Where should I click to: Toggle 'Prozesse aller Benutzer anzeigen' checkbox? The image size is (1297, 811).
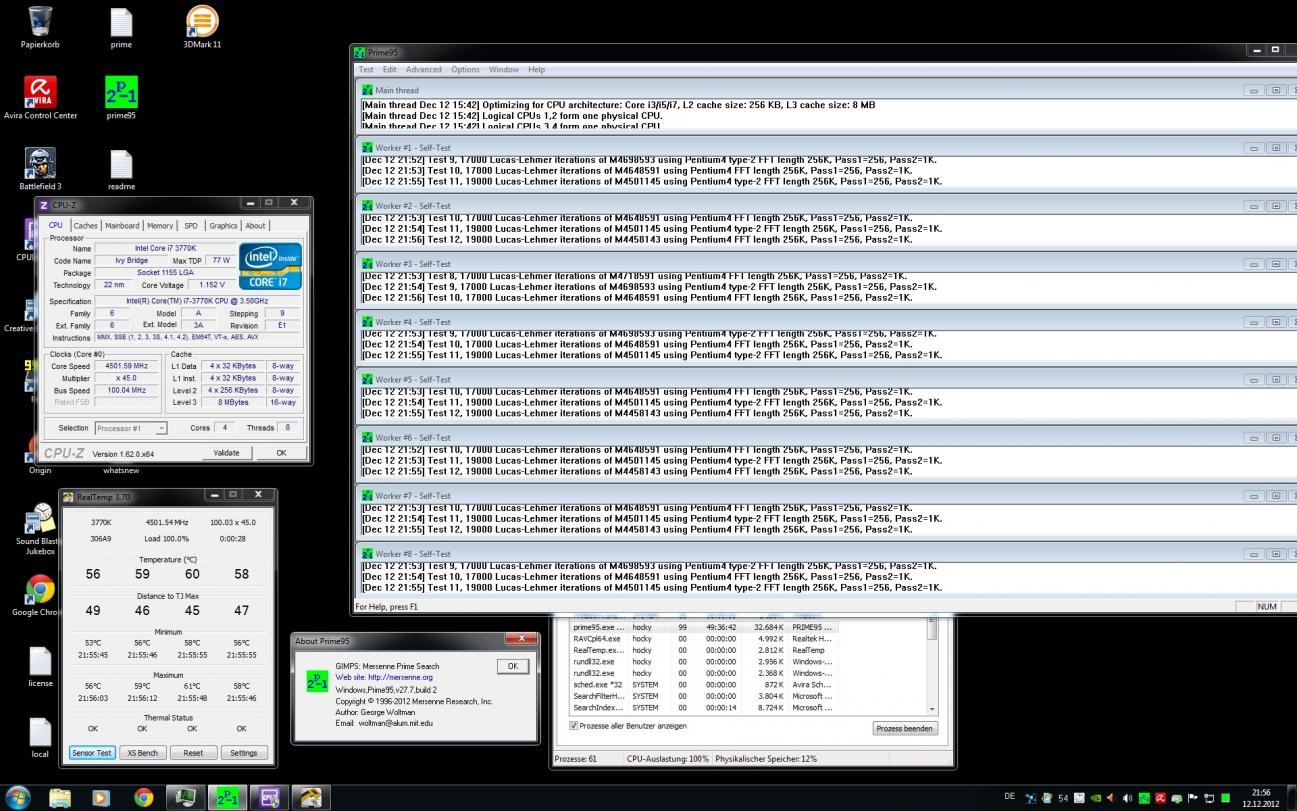tap(574, 725)
